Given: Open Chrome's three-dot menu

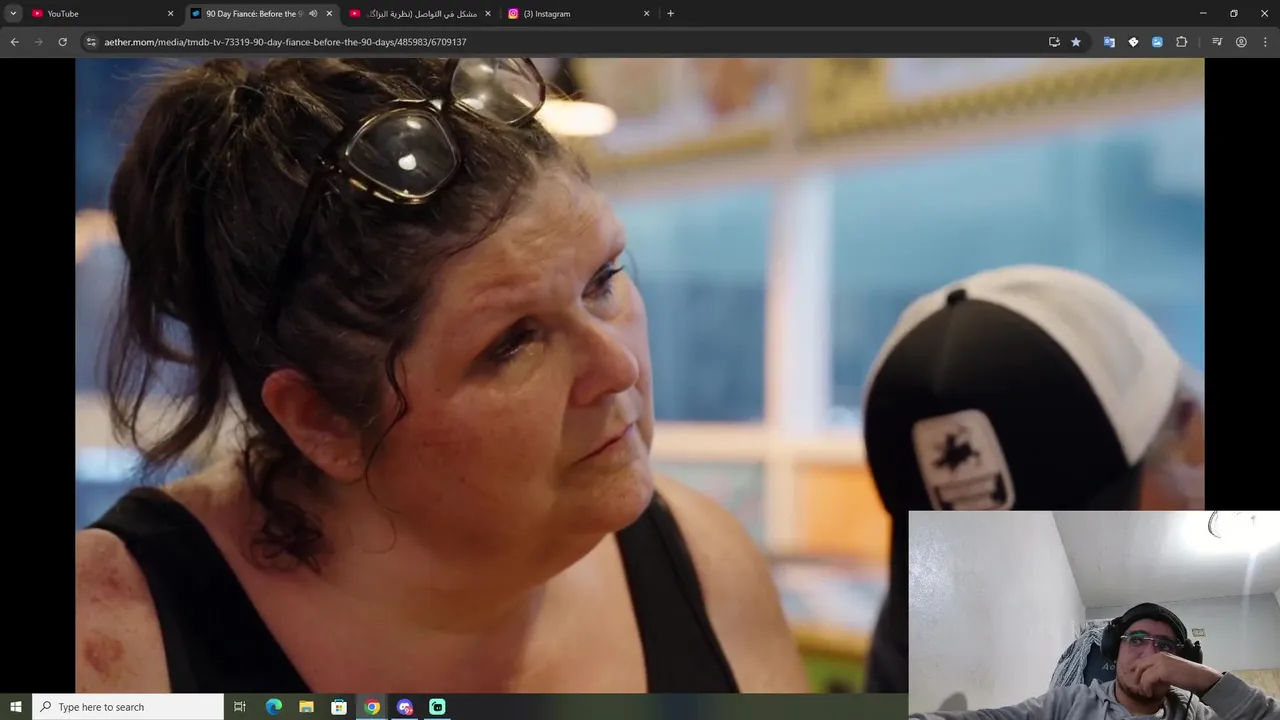Looking at the screenshot, I should [x=1265, y=42].
